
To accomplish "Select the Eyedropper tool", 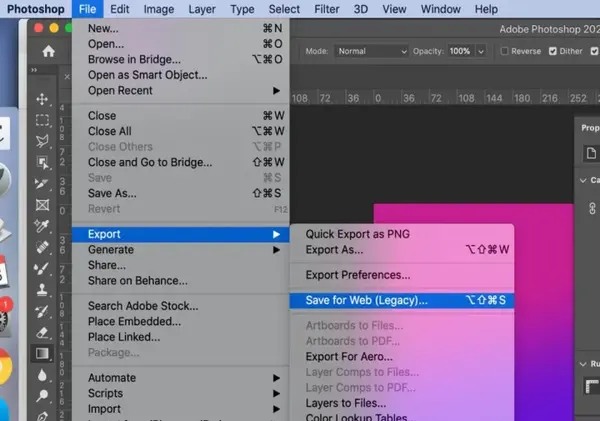I will coord(42,226).
